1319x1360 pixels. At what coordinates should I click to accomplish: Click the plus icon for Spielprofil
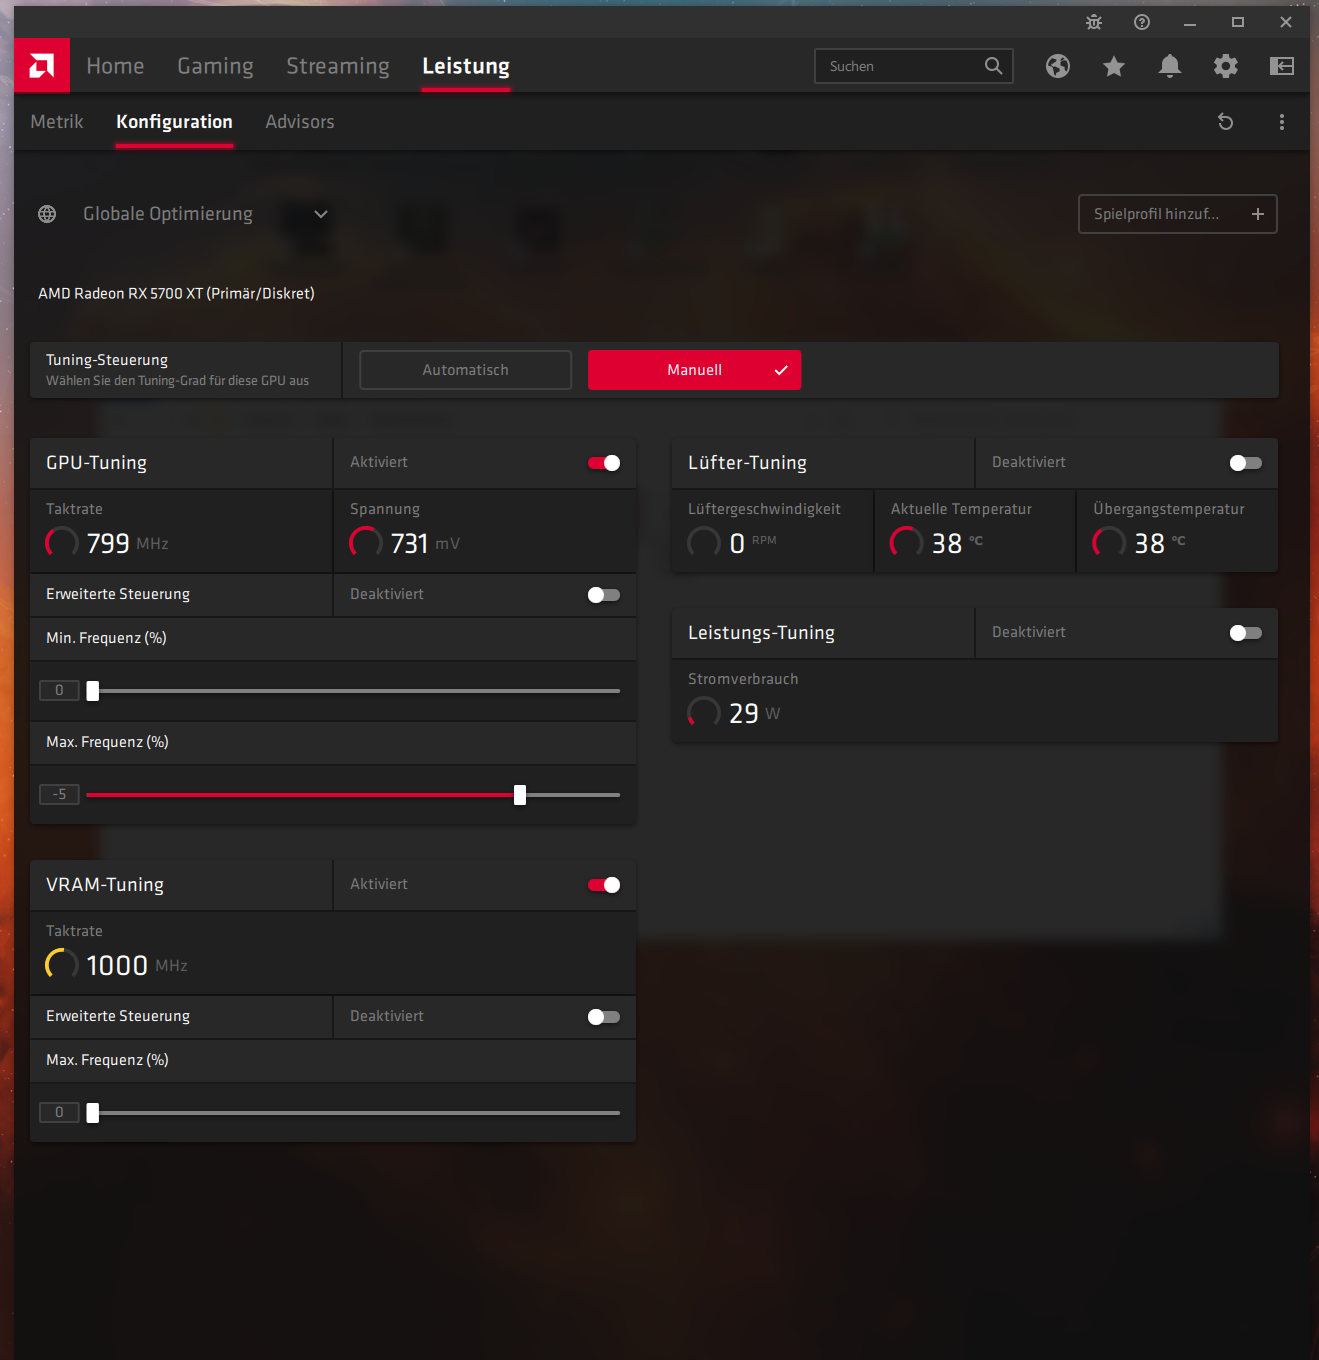pyautogui.click(x=1258, y=214)
